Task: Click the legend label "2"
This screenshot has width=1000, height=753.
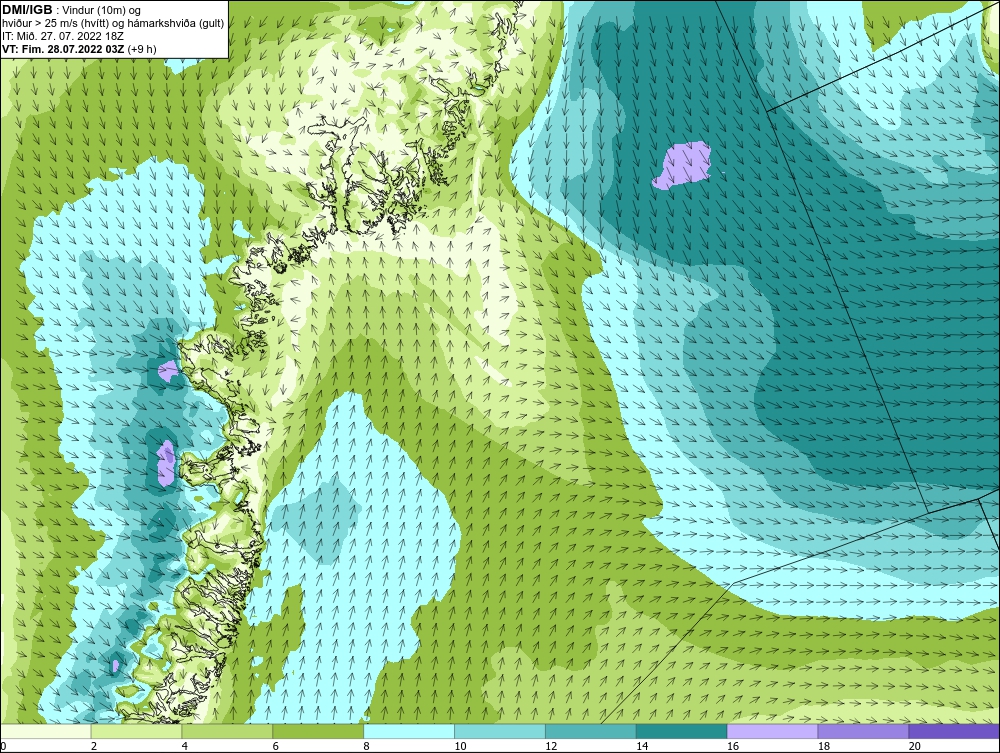Action: tap(94, 746)
